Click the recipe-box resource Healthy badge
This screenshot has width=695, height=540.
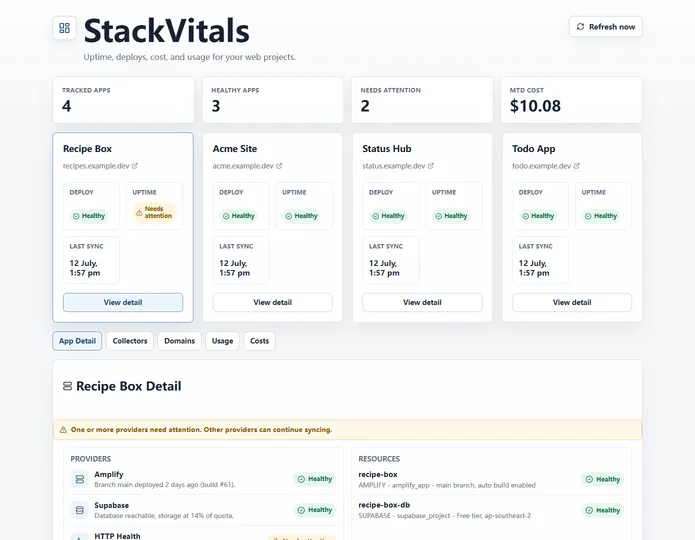pos(603,479)
